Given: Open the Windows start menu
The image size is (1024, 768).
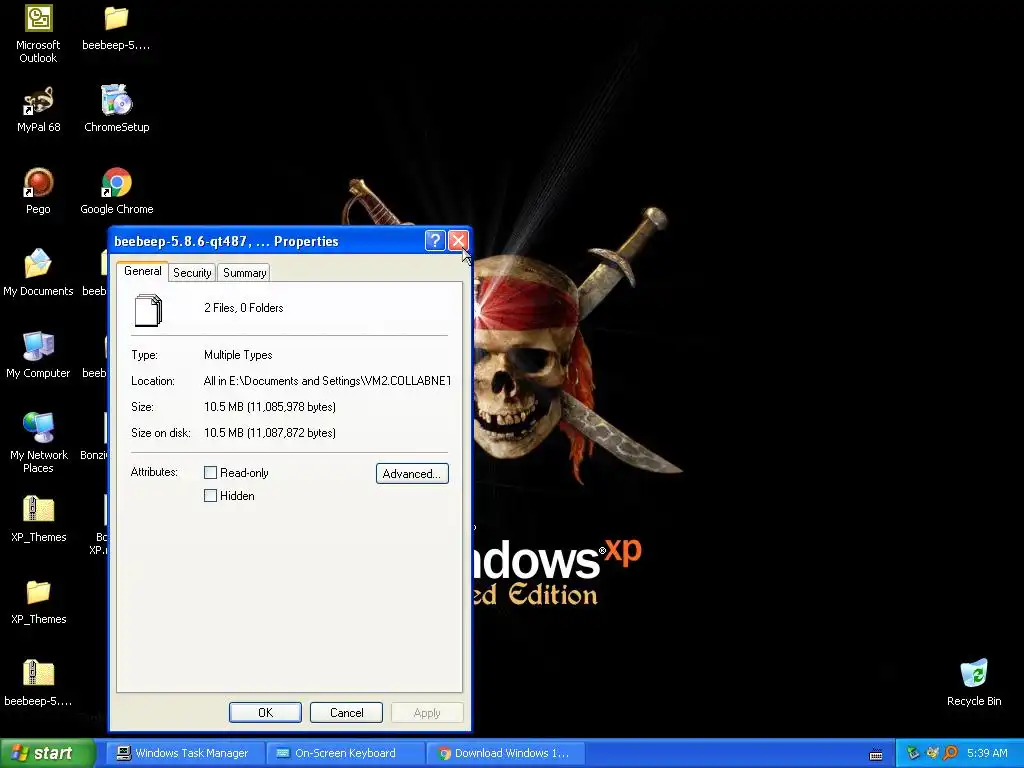Looking at the screenshot, I should [47, 753].
